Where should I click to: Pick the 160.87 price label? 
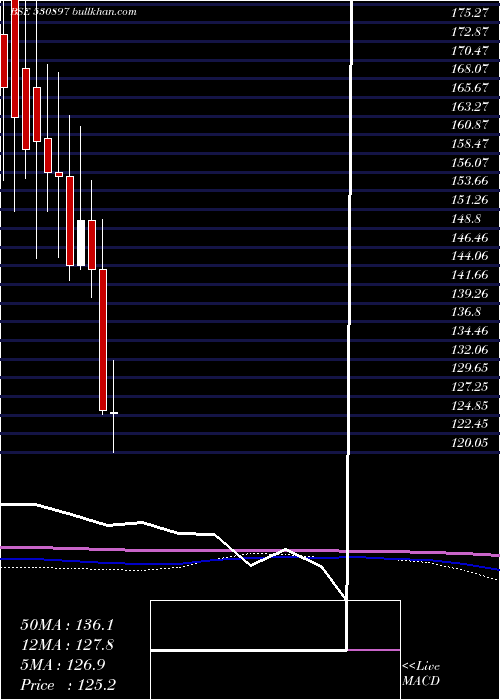470,125
